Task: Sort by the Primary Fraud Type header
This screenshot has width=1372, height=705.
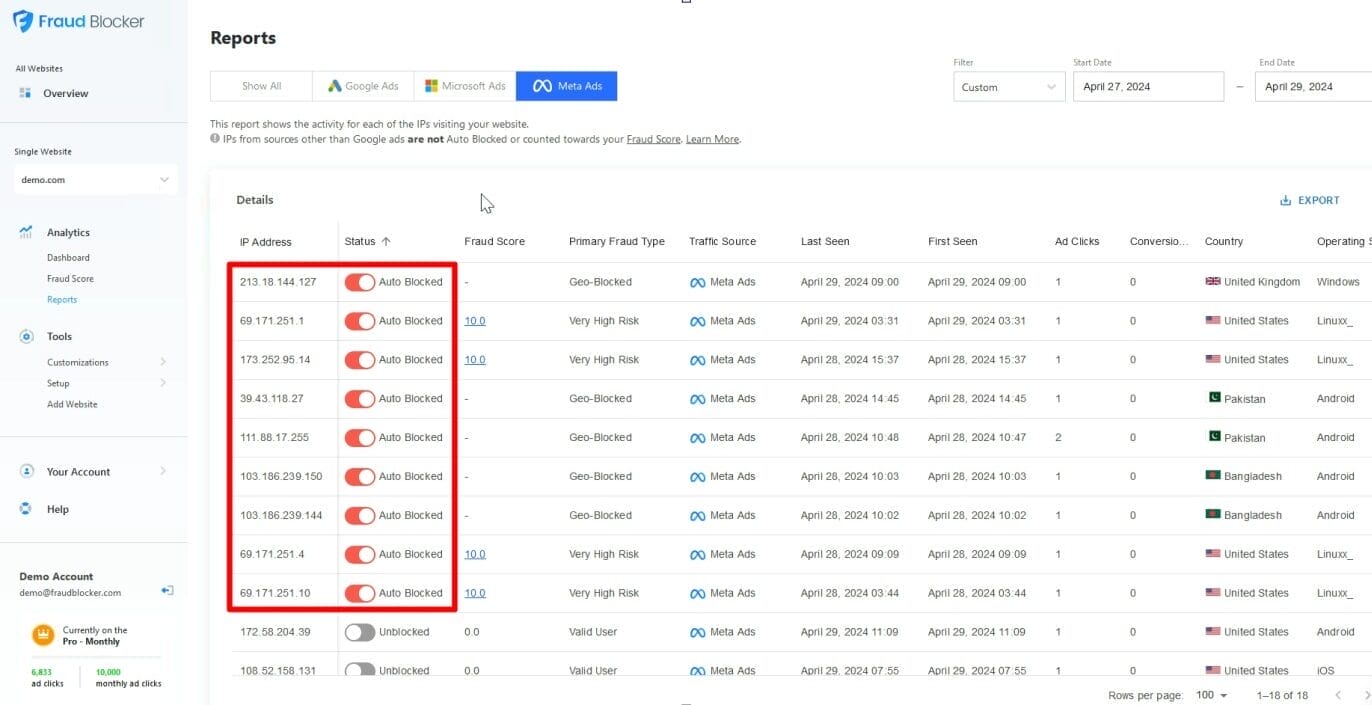Action: [617, 241]
